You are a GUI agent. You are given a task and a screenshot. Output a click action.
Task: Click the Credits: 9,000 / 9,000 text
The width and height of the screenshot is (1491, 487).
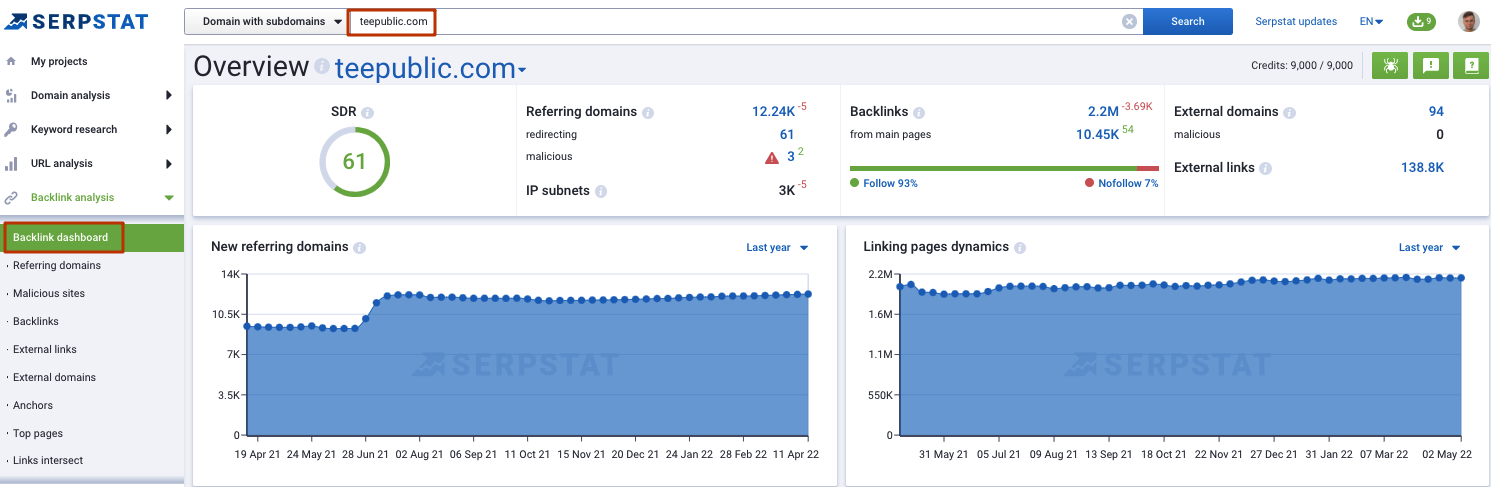coord(1302,66)
